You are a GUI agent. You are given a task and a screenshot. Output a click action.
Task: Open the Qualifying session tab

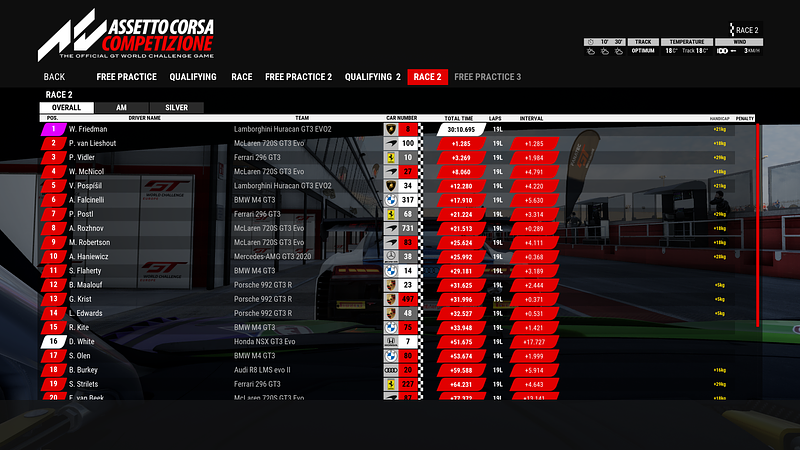coord(193,77)
